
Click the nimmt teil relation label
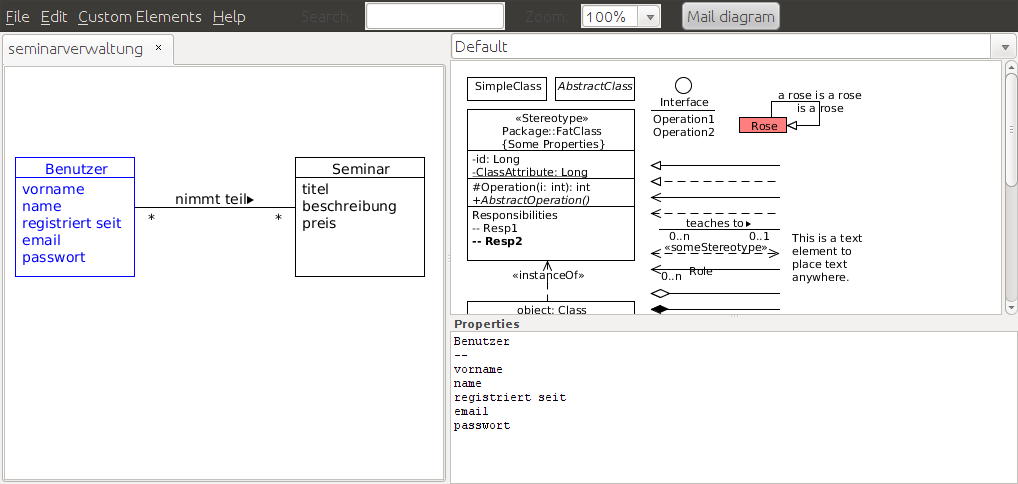pyautogui.click(x=214, y=199)
